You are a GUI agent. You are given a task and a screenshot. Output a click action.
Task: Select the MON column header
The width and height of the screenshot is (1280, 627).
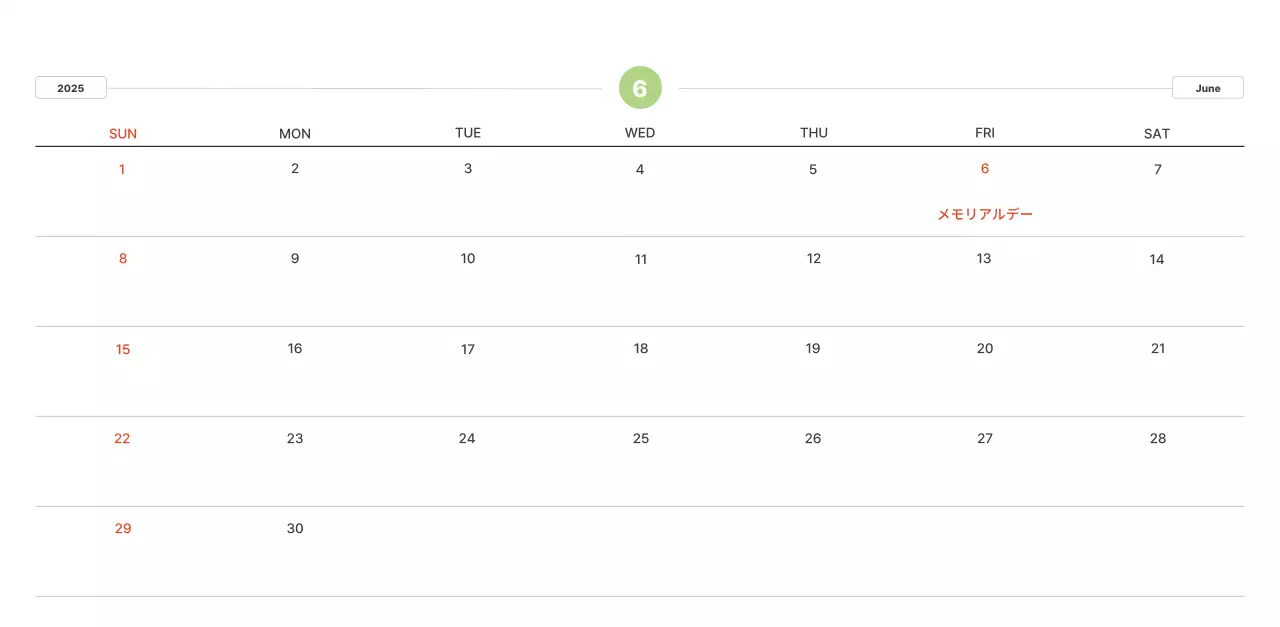295,134
